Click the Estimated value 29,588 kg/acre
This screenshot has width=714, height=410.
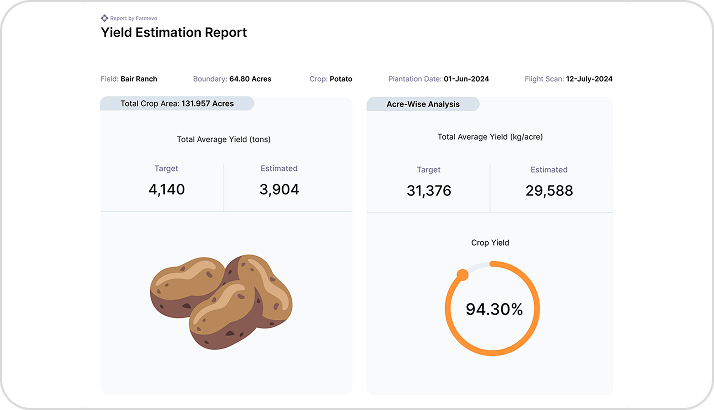click(550, 190)
